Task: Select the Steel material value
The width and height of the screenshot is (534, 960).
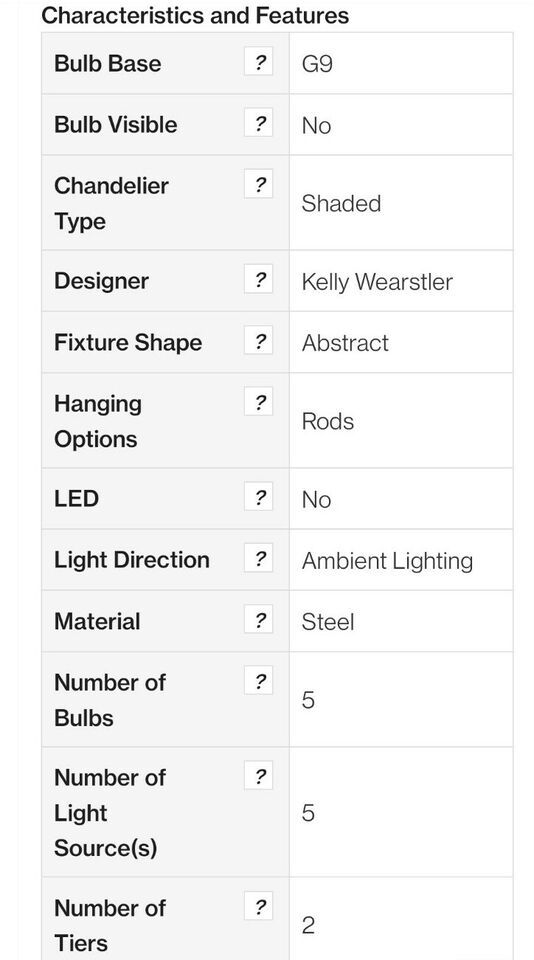Action: click(328, 622)
